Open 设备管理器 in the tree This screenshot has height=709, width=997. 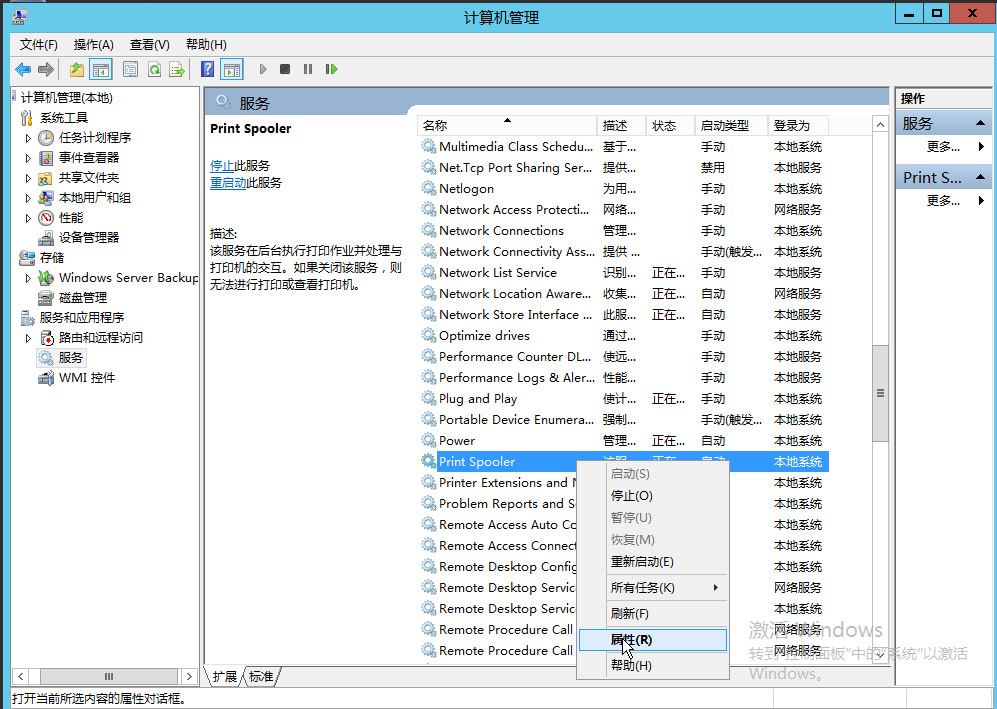click(x=89, y=237)
